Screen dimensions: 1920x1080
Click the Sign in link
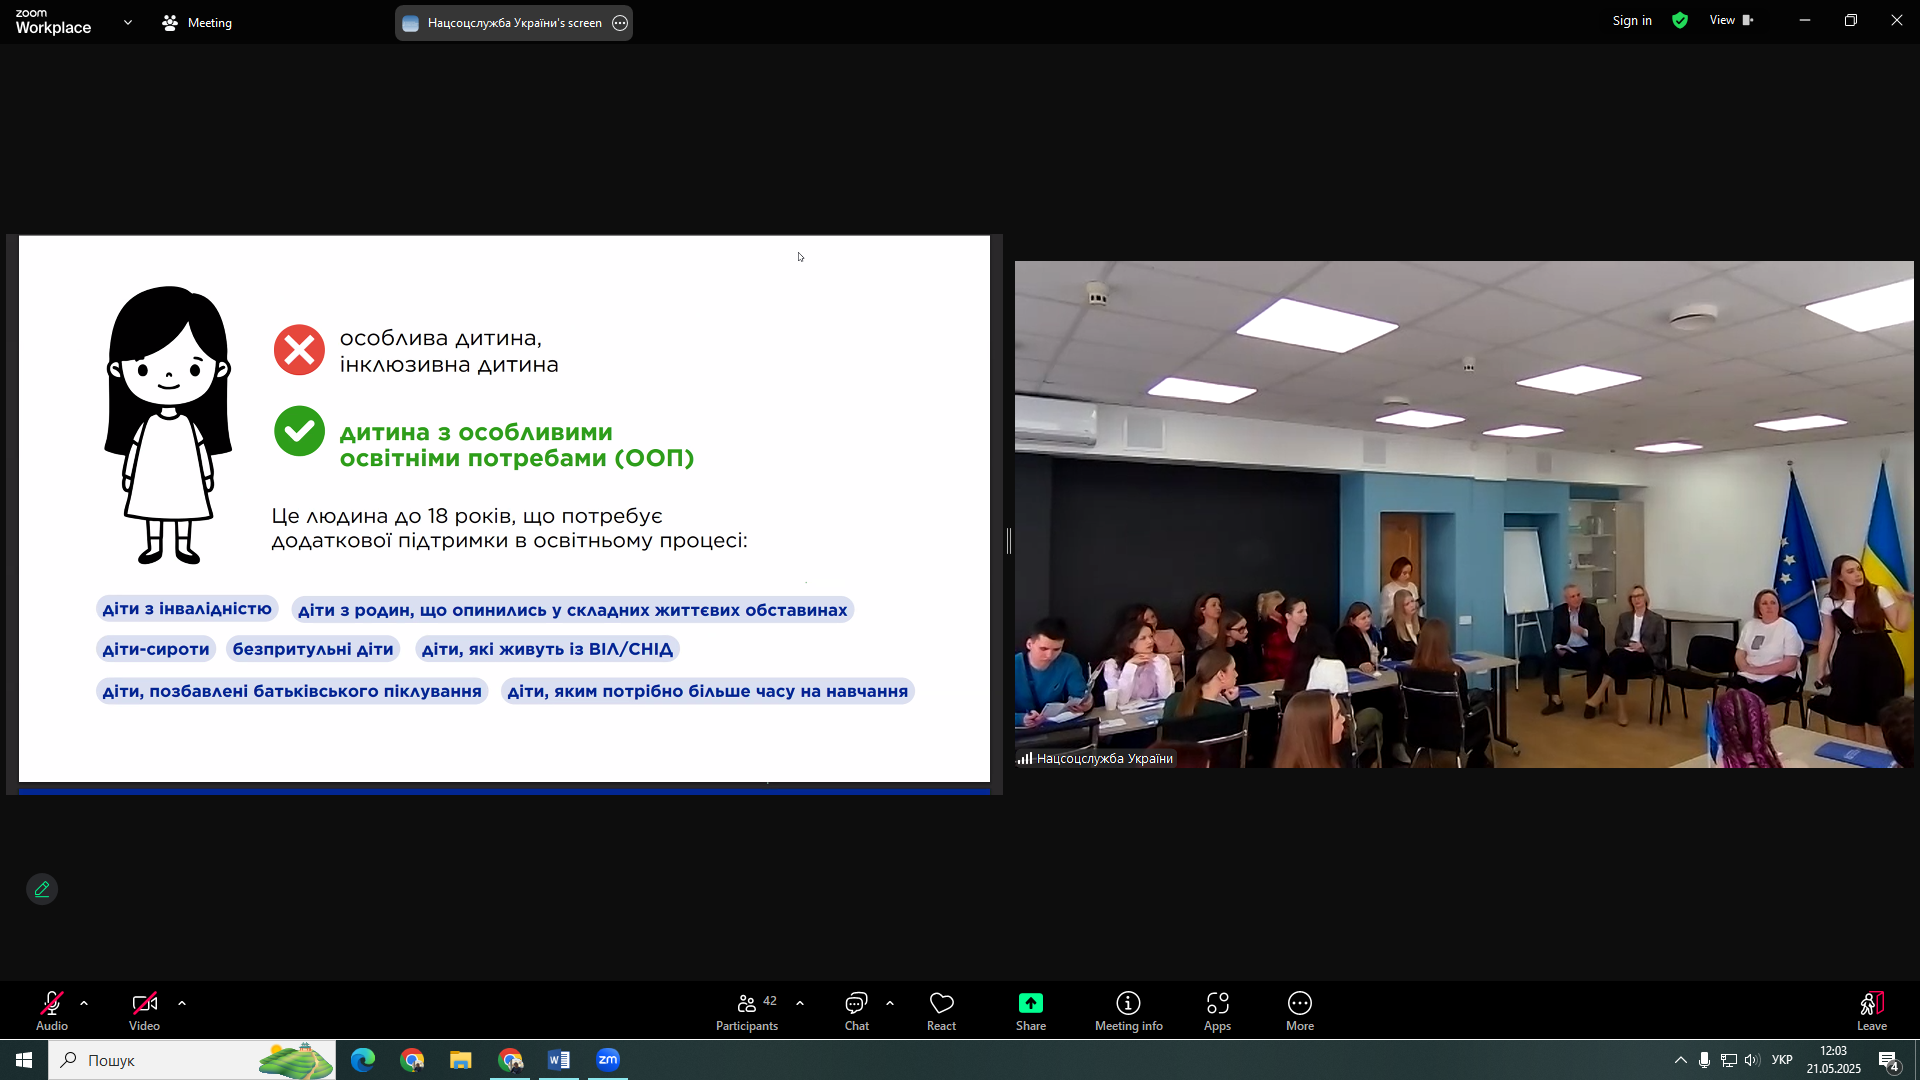tap(1631, 20)
